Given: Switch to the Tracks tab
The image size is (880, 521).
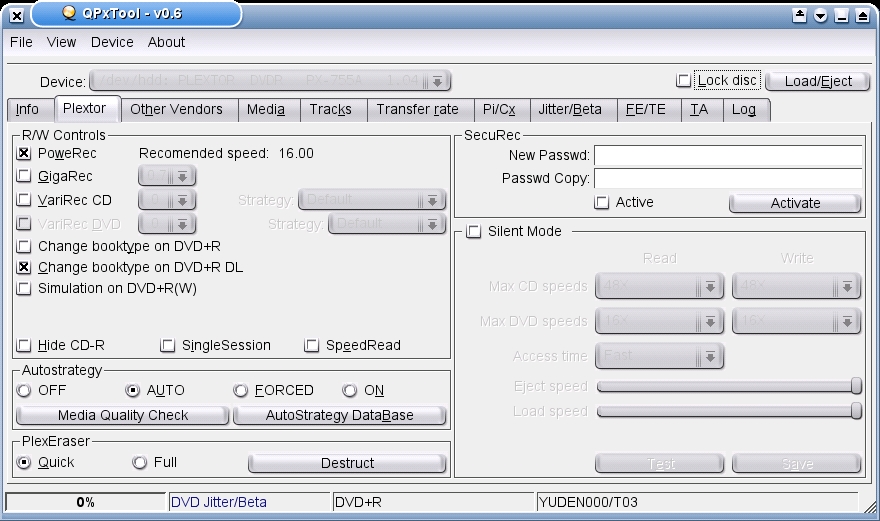Looking at the screenshot, I should pos(331,109).
